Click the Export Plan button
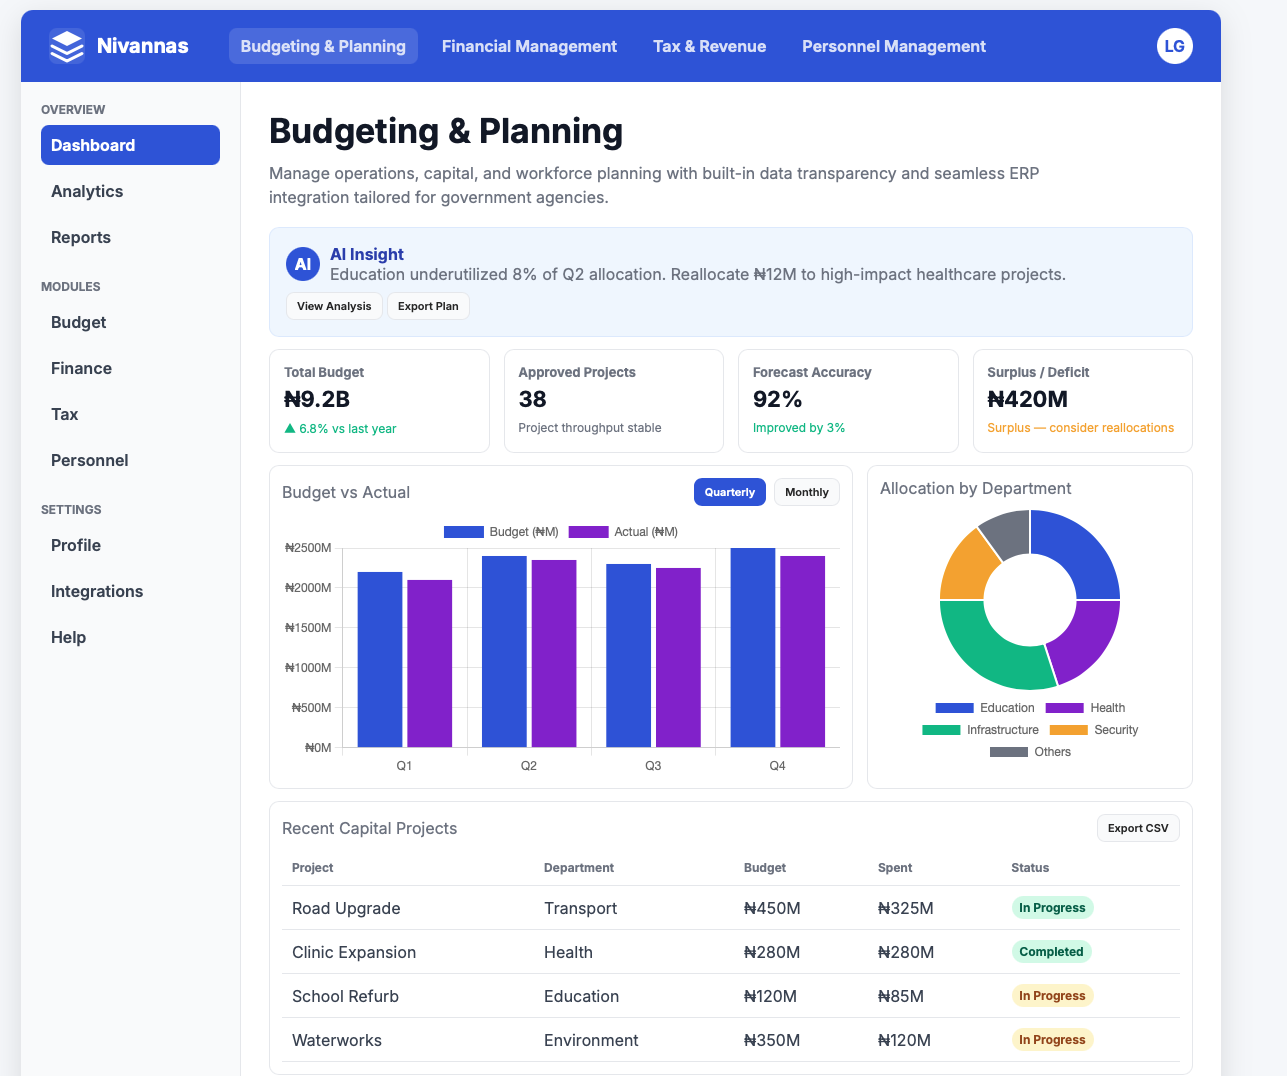The image size is (1287, 1076). click(428, 306)
